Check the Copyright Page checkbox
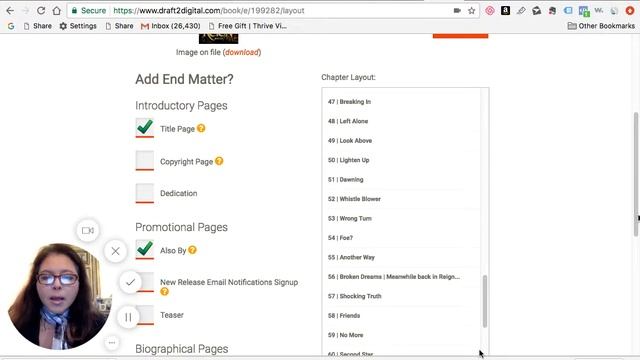The image size is (640, 360). 144,161
